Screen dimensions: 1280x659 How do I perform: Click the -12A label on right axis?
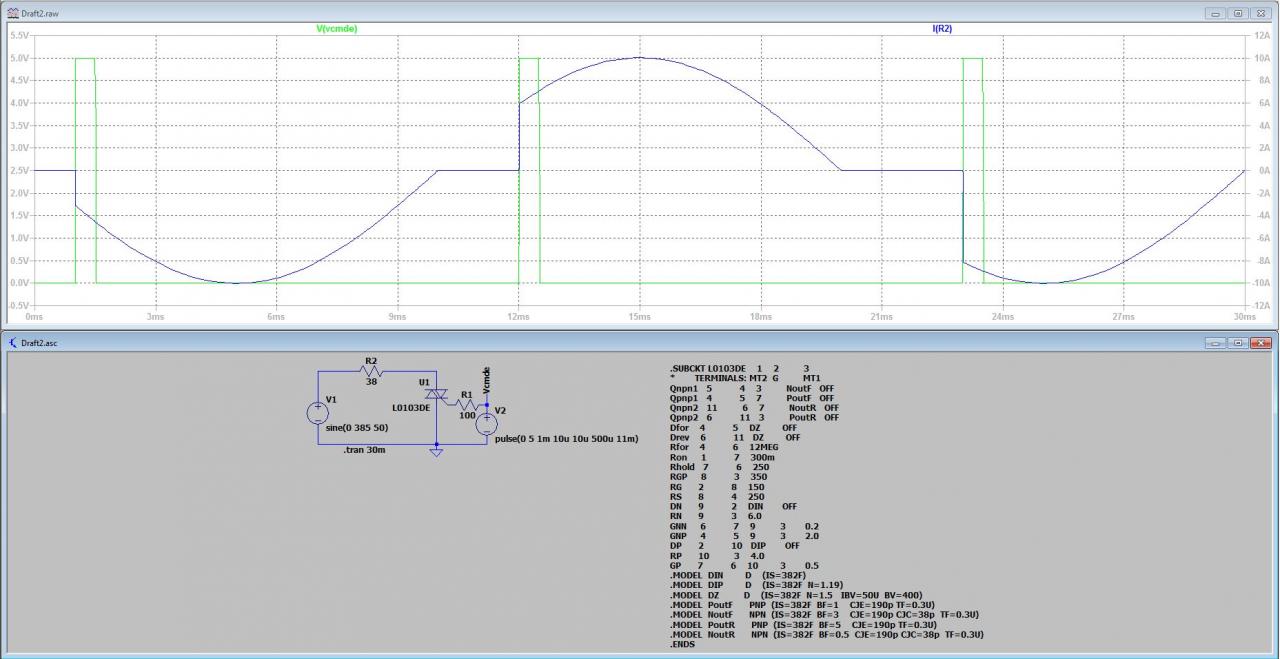[1259, 304]
